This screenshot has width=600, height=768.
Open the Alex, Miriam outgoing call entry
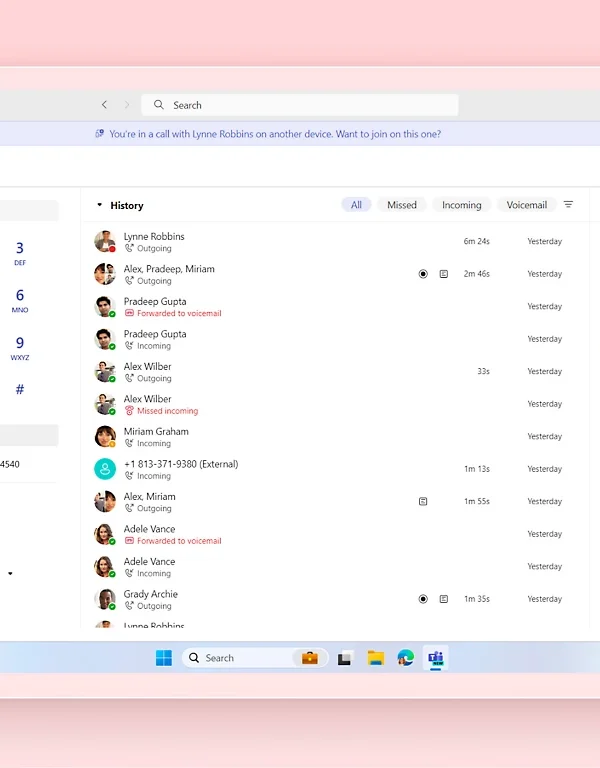(x=336, y=502)
